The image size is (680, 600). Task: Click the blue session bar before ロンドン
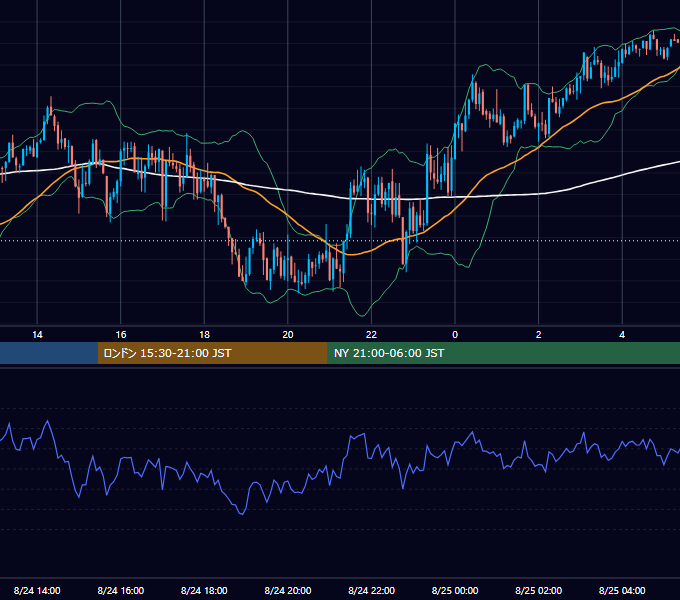49,353
